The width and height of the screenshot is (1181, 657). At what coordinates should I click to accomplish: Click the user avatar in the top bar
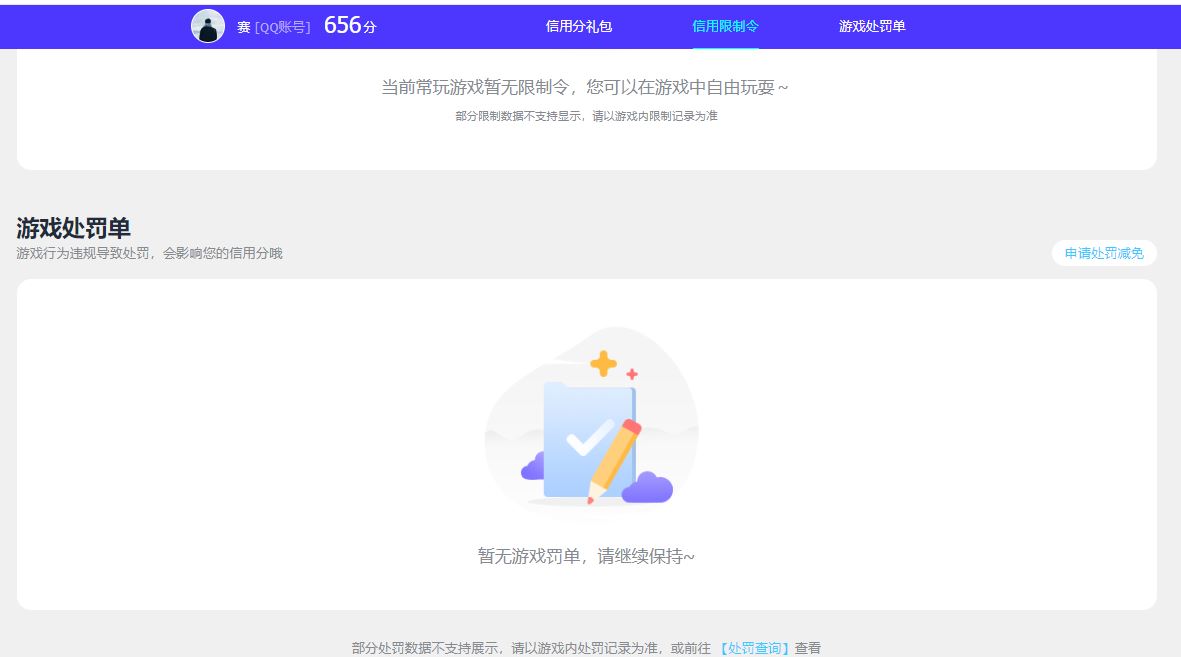pyautogui.click(x=208, y=26)
